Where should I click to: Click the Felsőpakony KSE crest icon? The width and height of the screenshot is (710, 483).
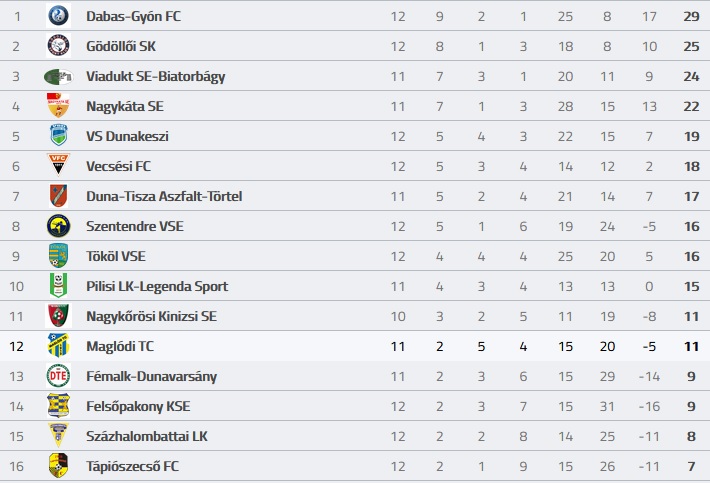58,405
